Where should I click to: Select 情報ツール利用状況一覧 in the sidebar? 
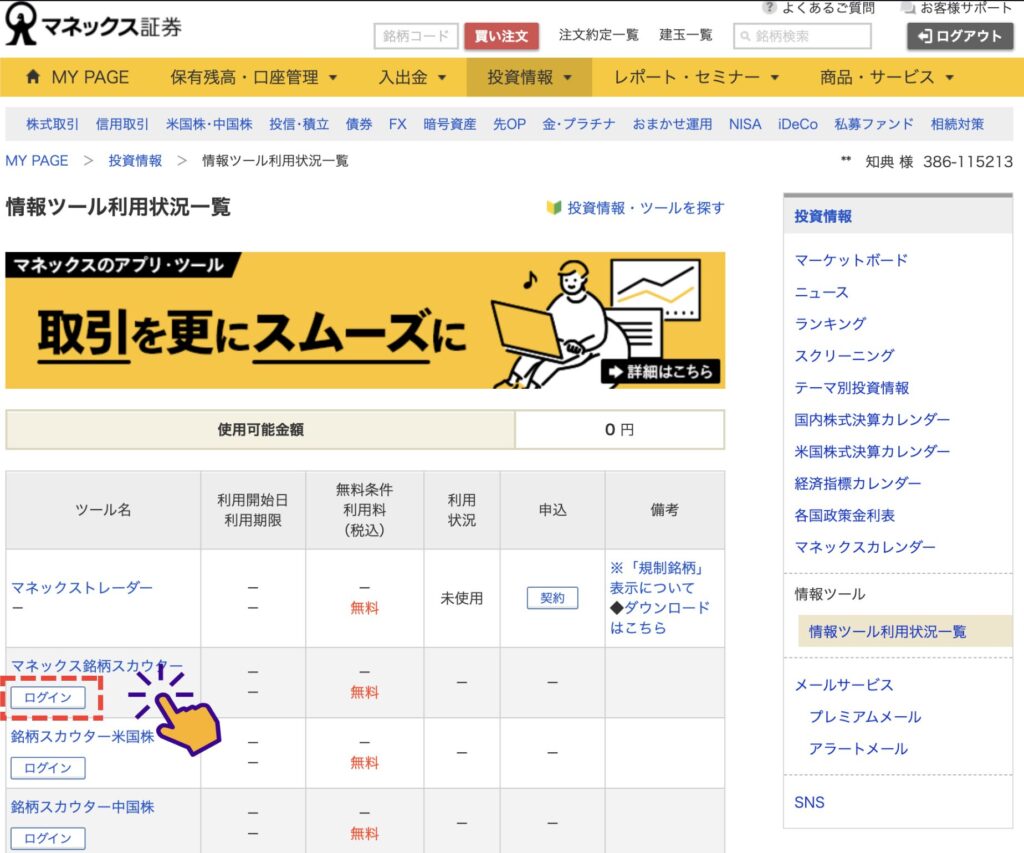click(x=905, y=631)
